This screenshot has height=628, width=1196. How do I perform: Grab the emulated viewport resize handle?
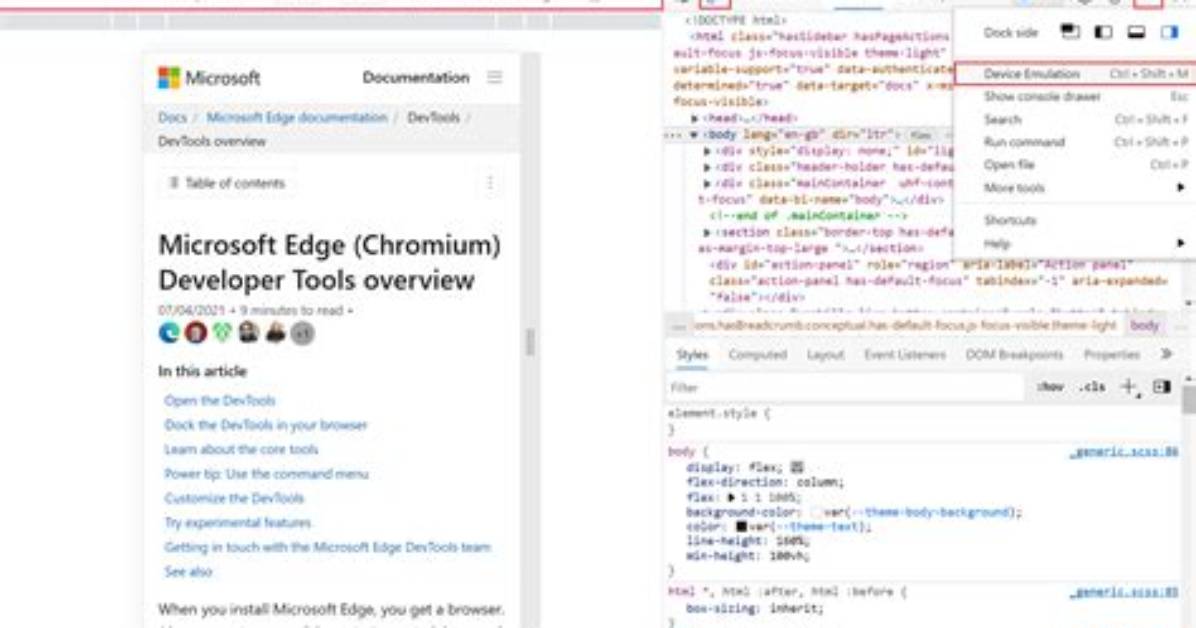[x=530, y=342]
